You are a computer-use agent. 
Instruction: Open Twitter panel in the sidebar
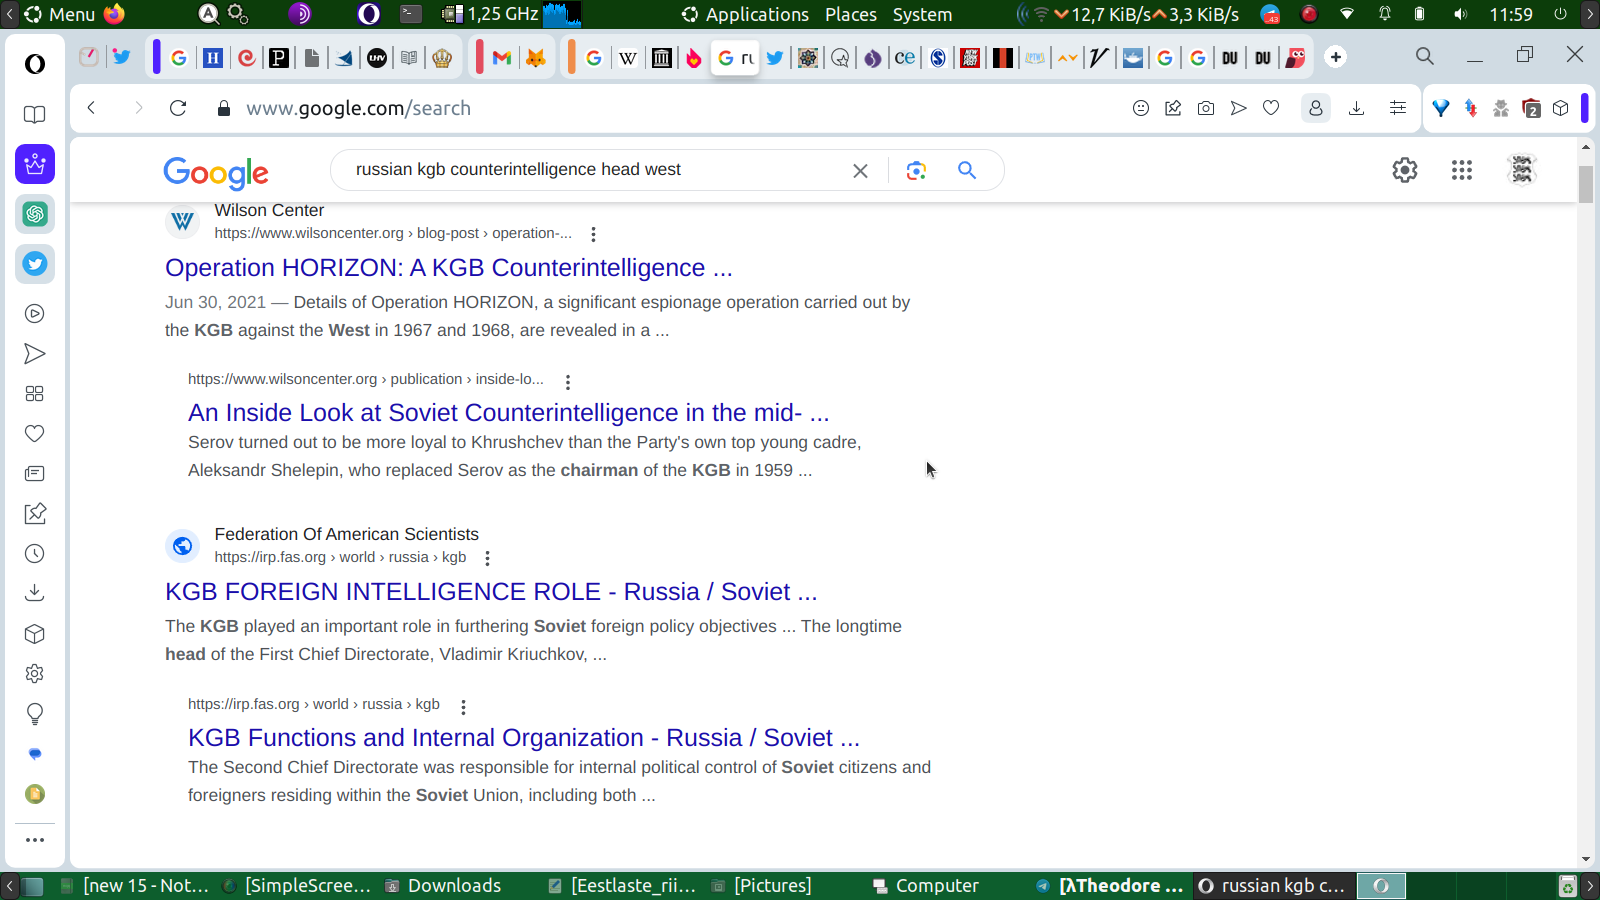(35, 264)
